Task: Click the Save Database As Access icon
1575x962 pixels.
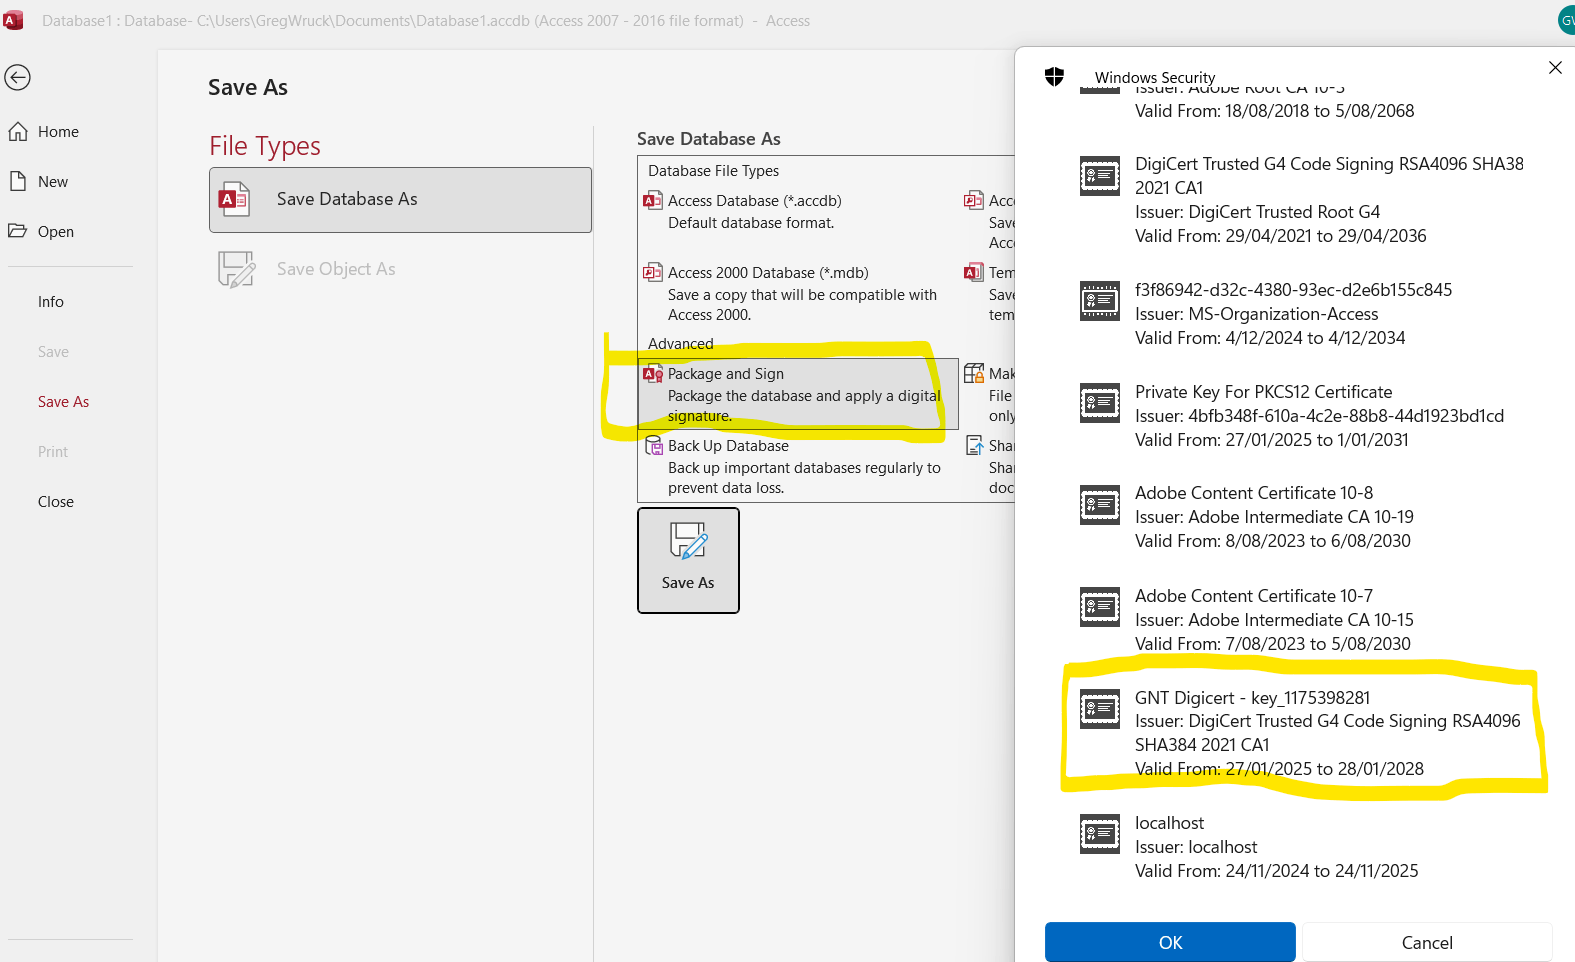Action: tap(234, 200)
